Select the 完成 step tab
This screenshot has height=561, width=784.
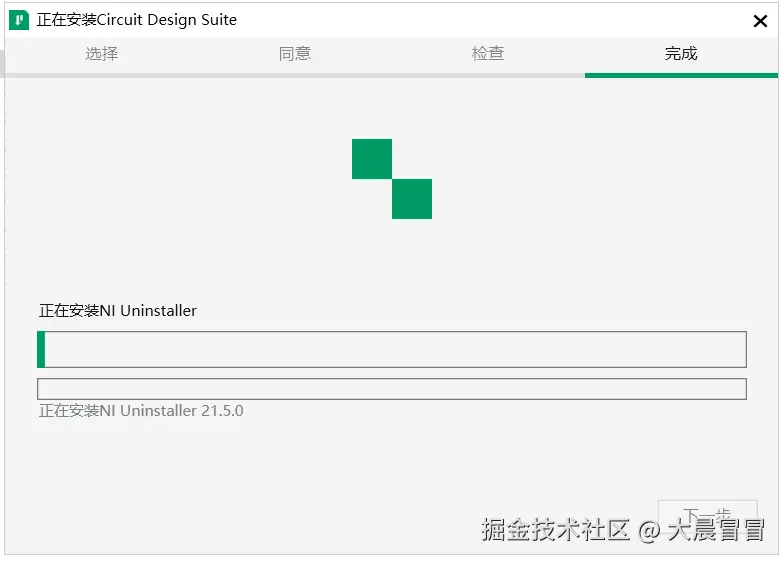tap(681, 54)
